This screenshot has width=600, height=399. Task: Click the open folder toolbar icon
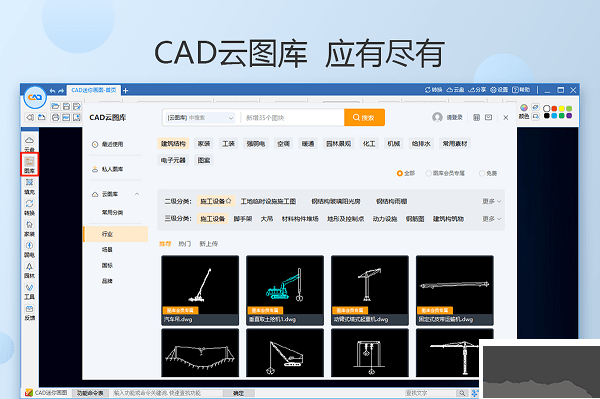[55, 106]
